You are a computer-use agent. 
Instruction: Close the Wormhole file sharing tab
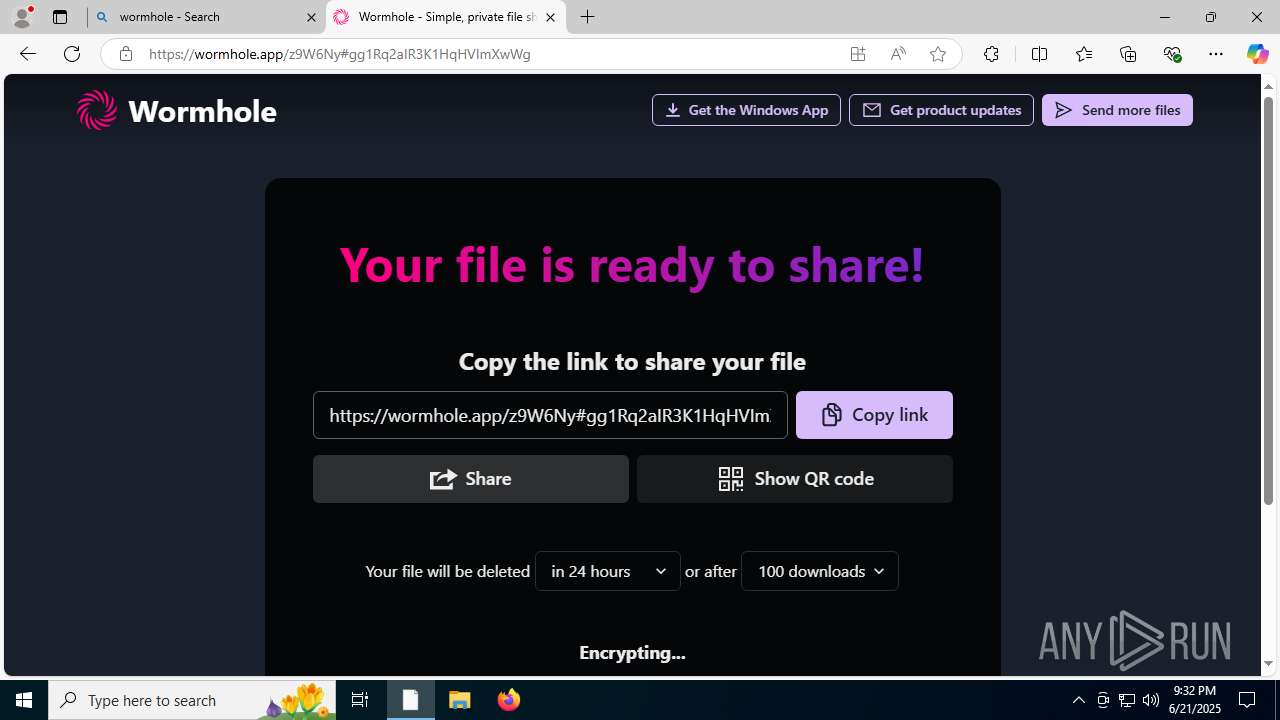pos(550,17)
